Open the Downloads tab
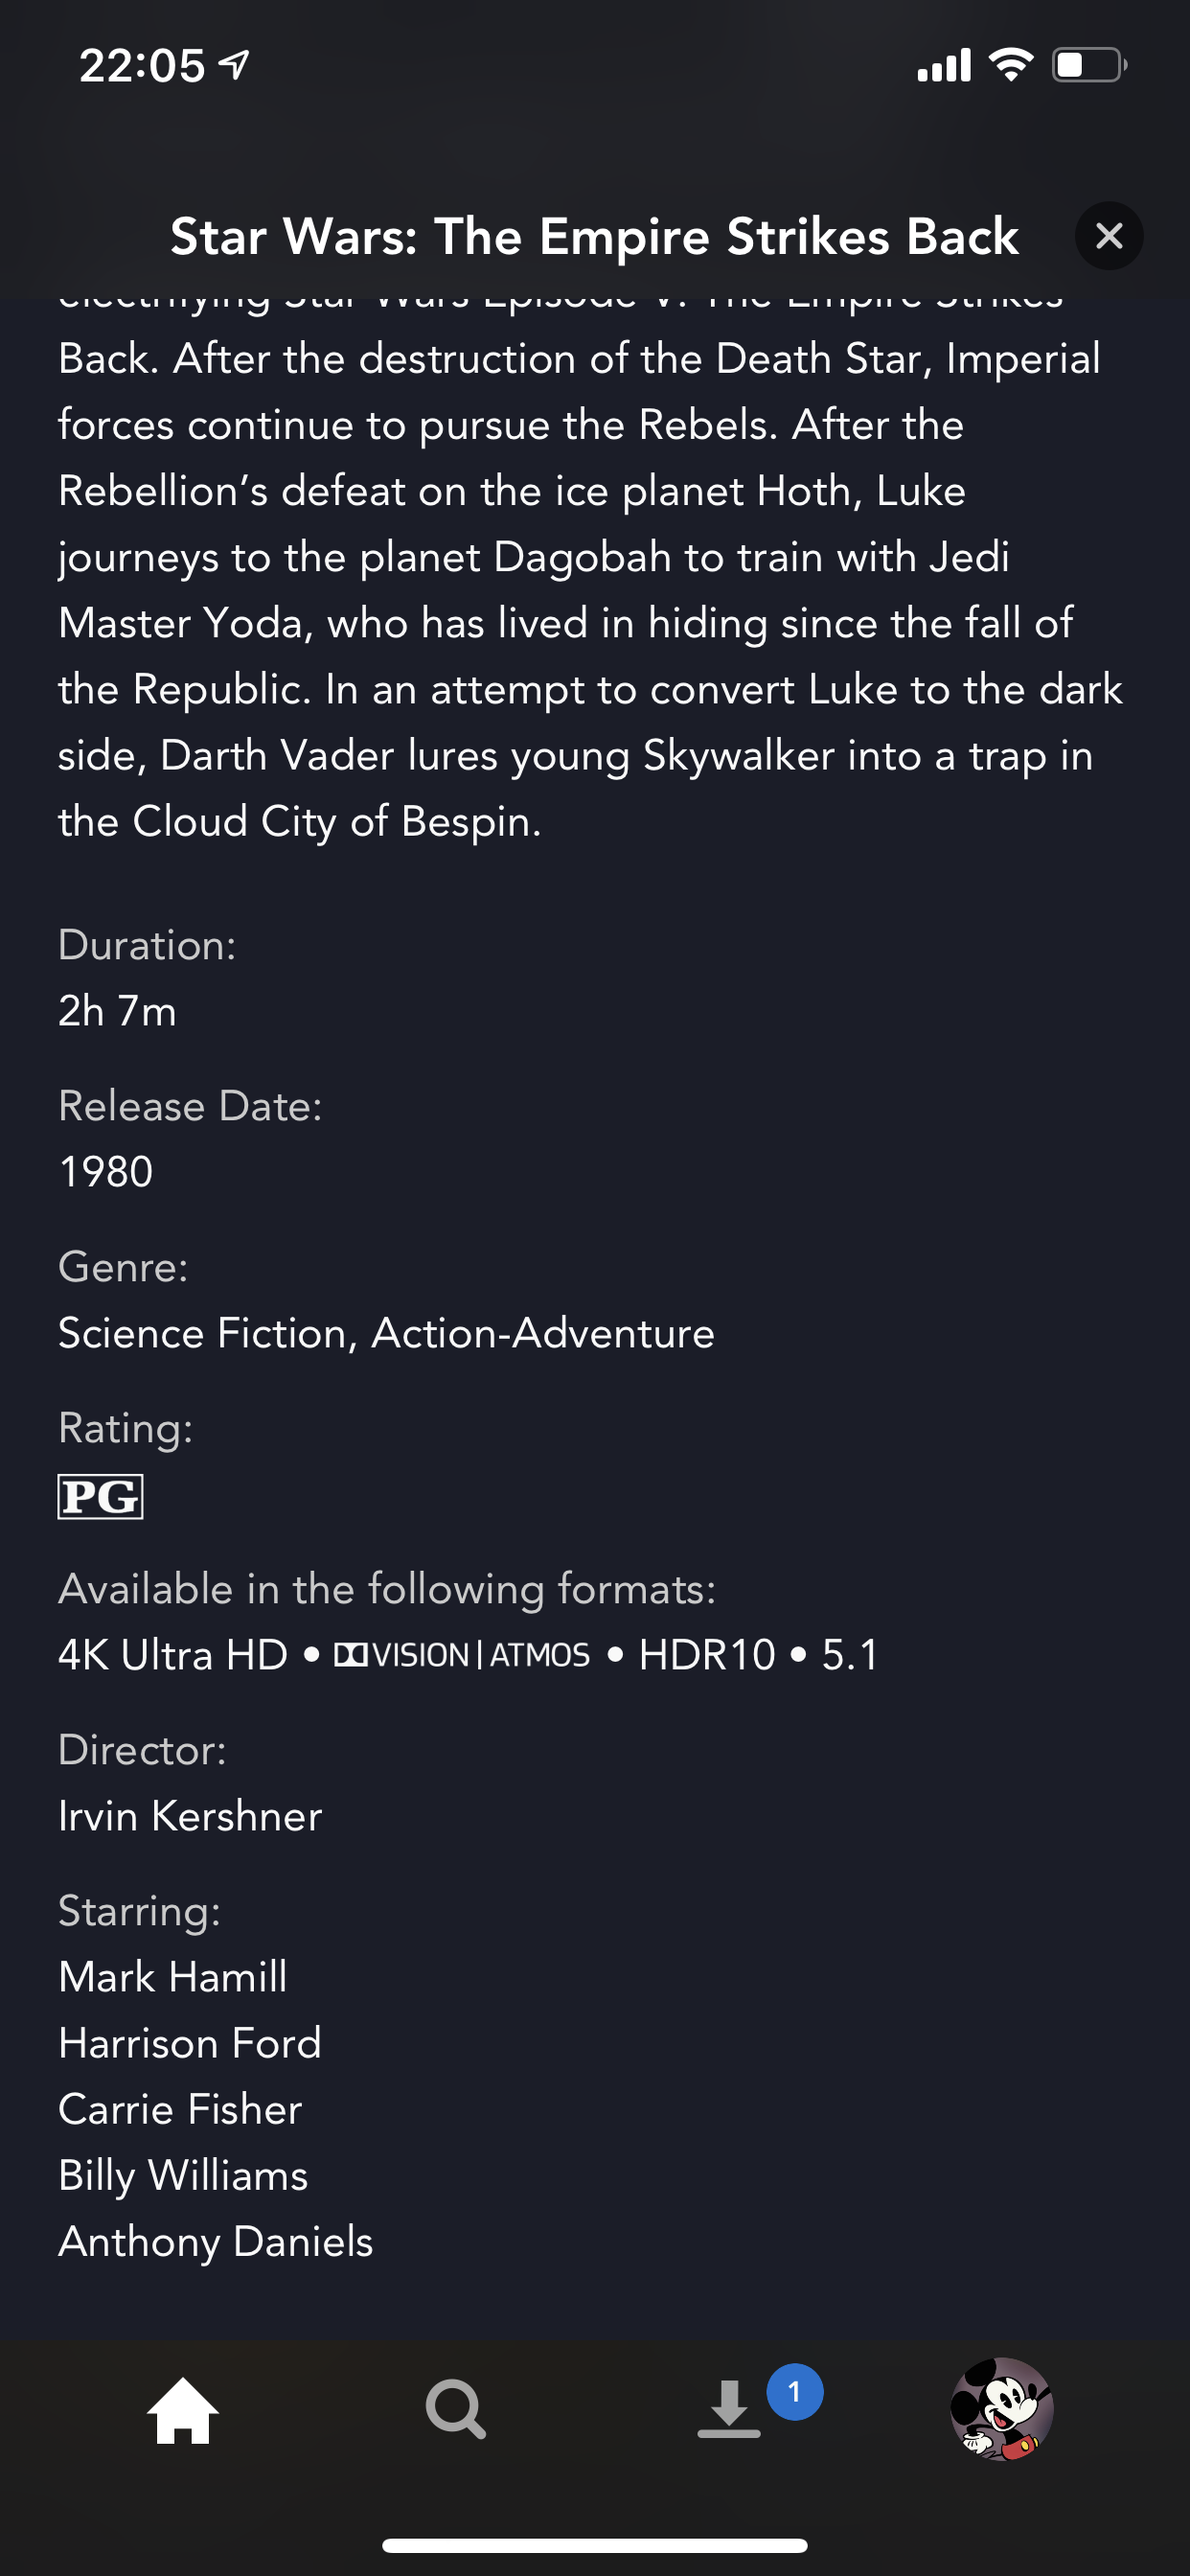 click(729, 2409)
